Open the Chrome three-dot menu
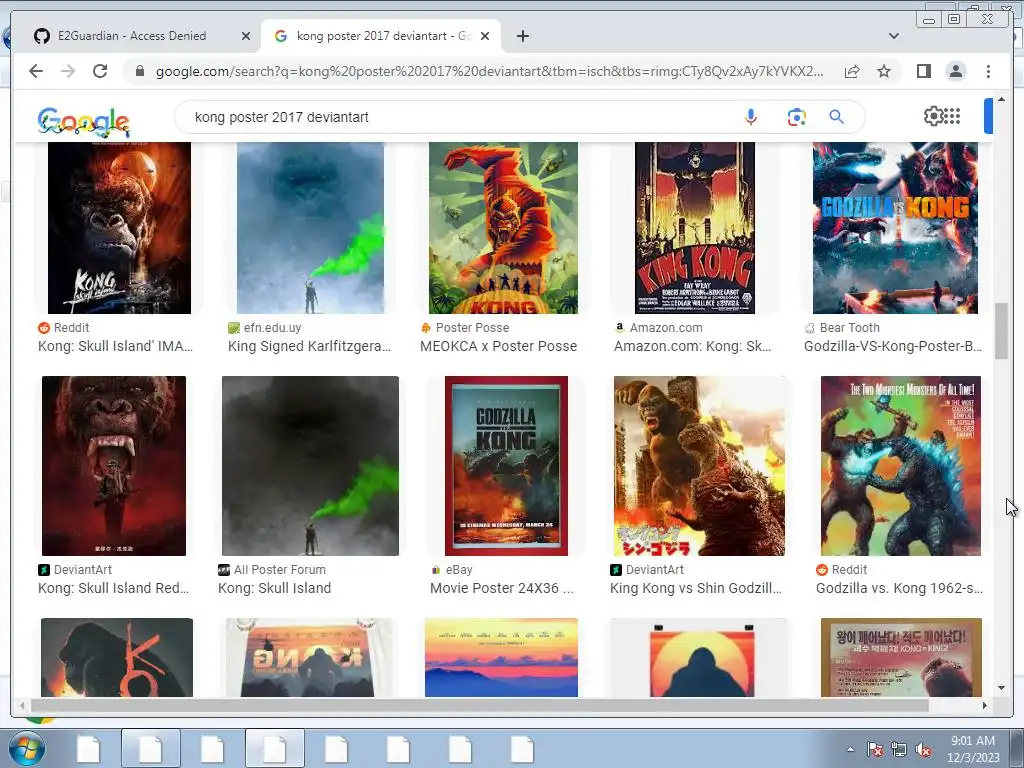Image resolution: width=1024 pixels, height=768 pixels. pyautogui.click(x=988, y=71)
